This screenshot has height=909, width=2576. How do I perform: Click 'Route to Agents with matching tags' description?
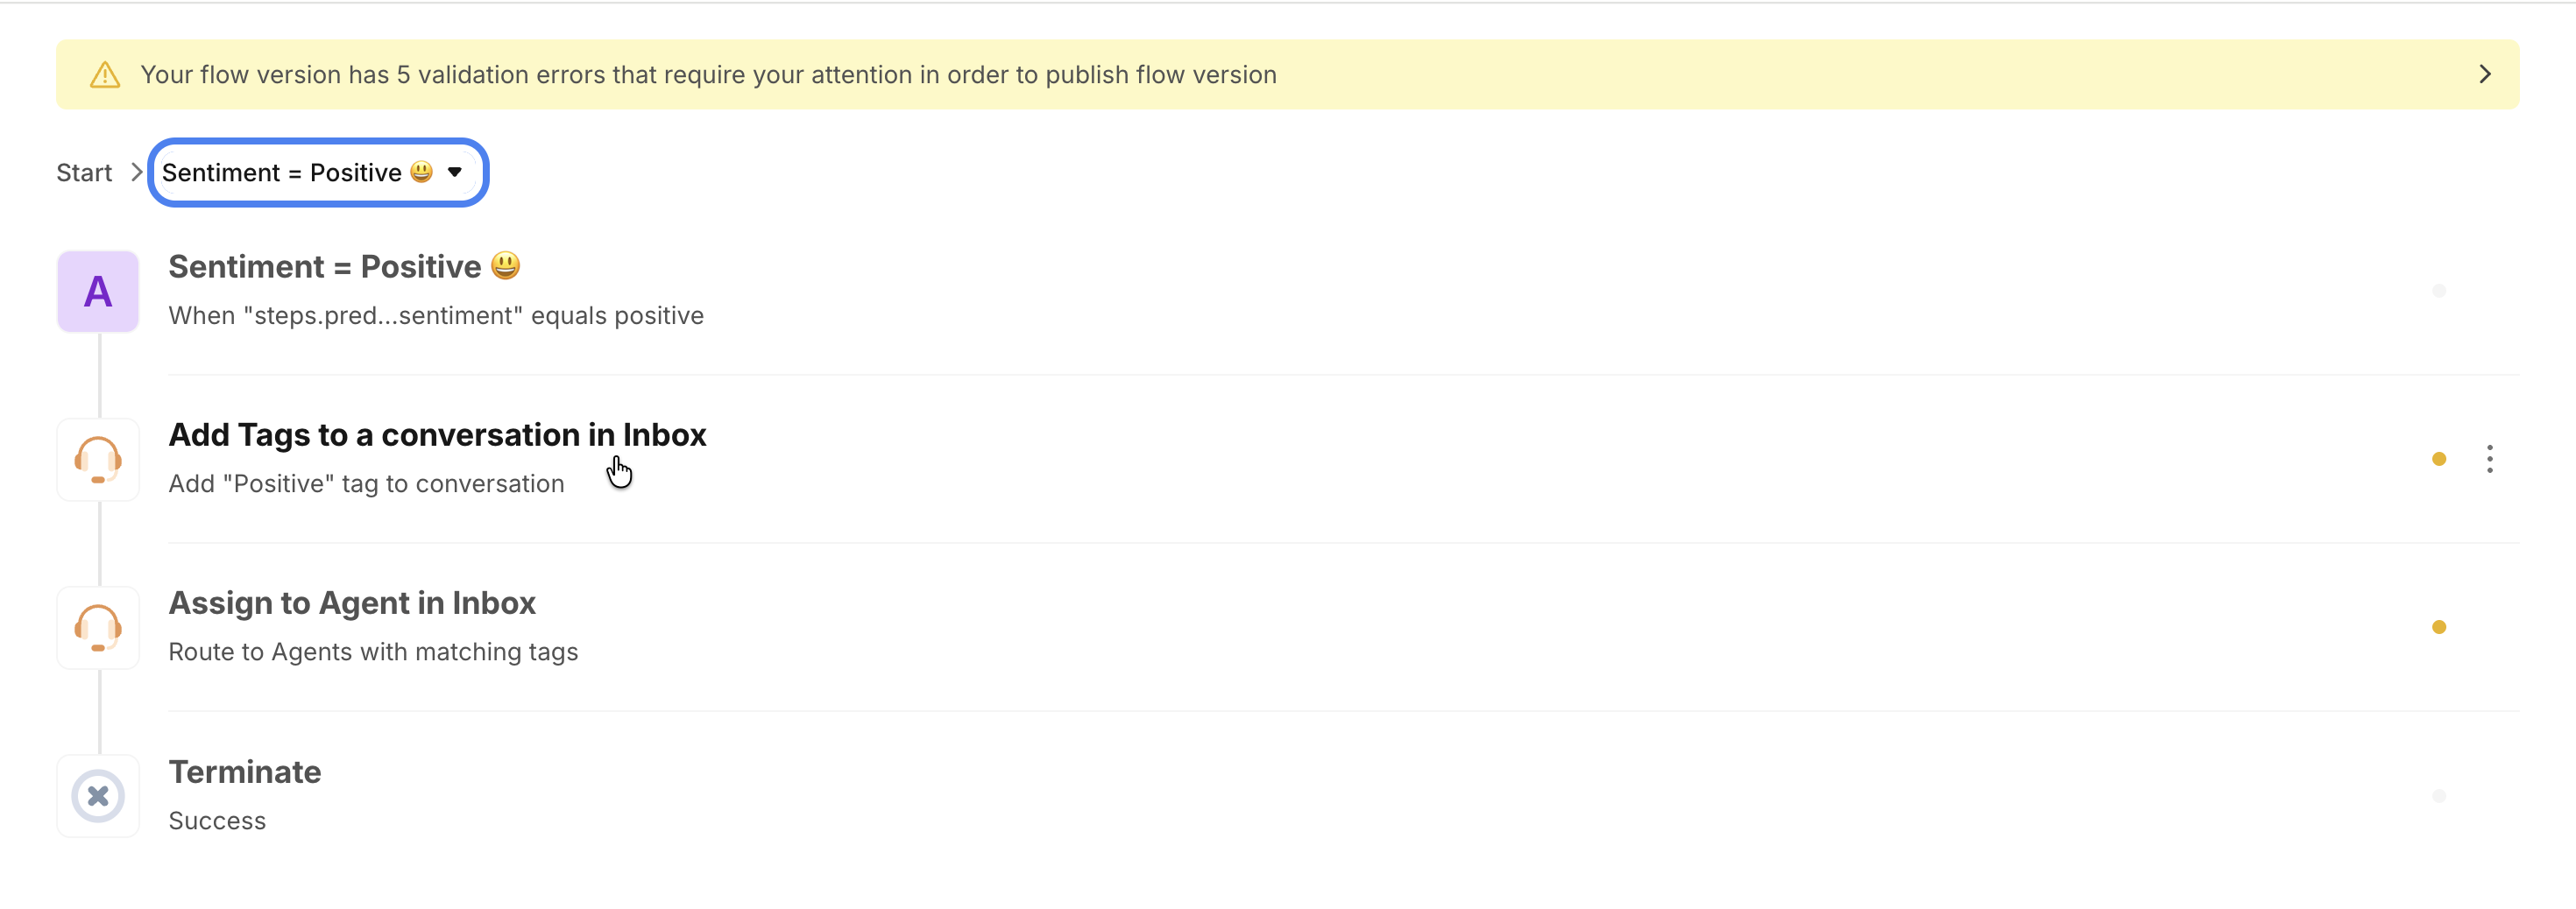373,652
